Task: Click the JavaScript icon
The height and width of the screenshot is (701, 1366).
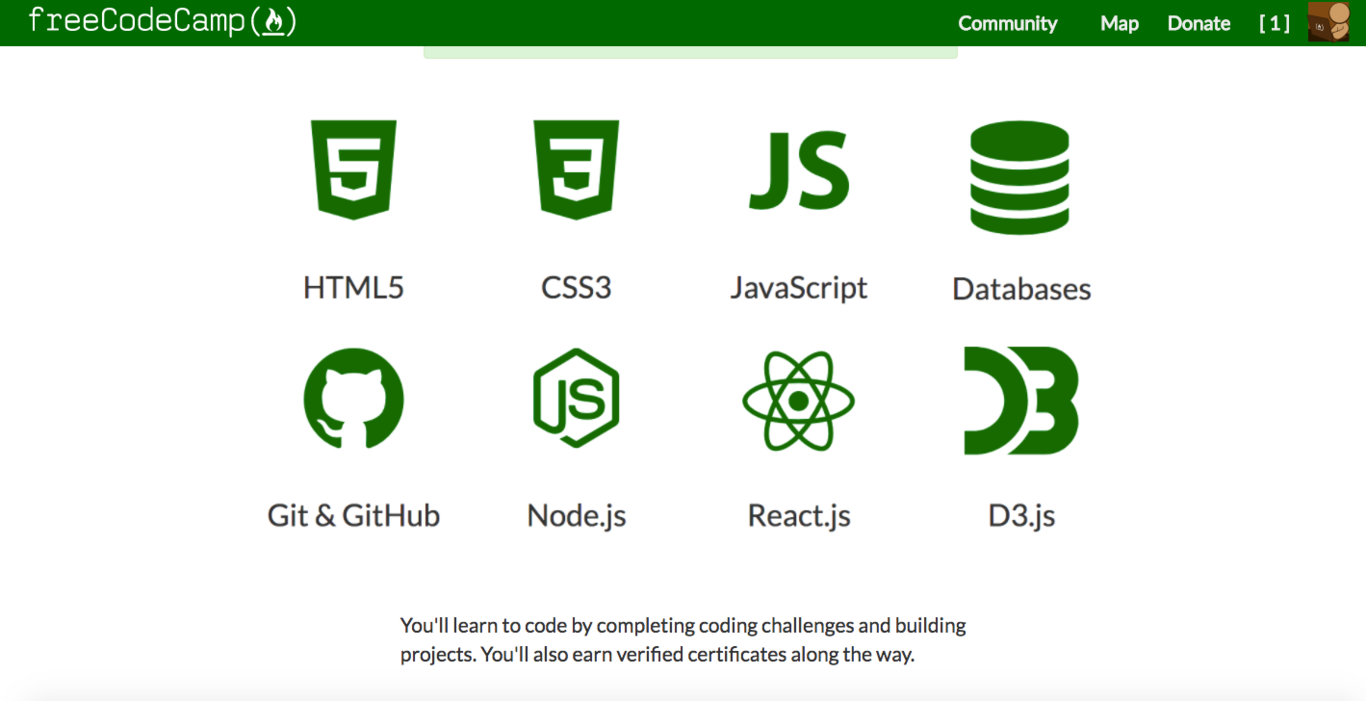Action: [798, 170]
